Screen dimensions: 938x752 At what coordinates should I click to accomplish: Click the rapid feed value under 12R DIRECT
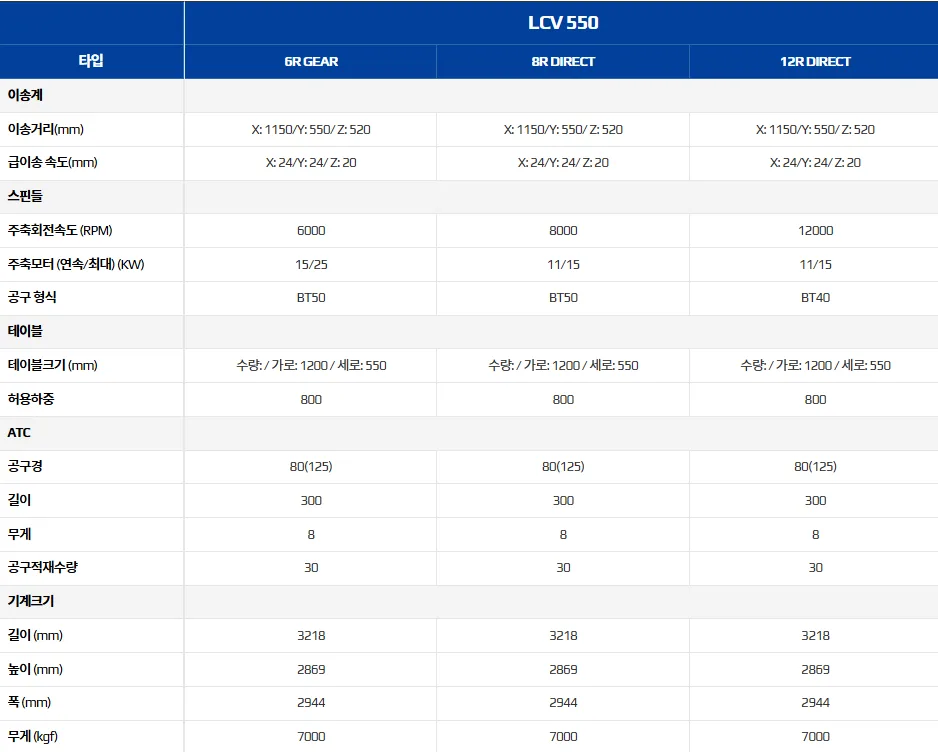point(815,163)
